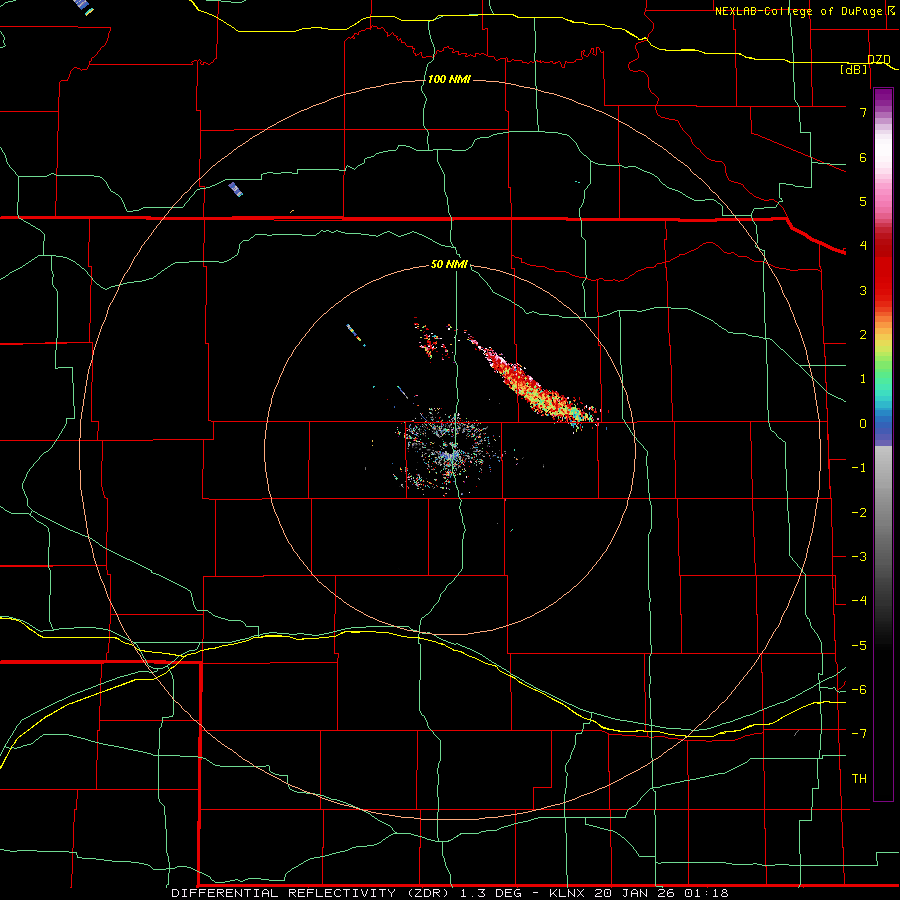Click the -4 dB tick label on scale

pyautogui.click(x=859, y=601)
